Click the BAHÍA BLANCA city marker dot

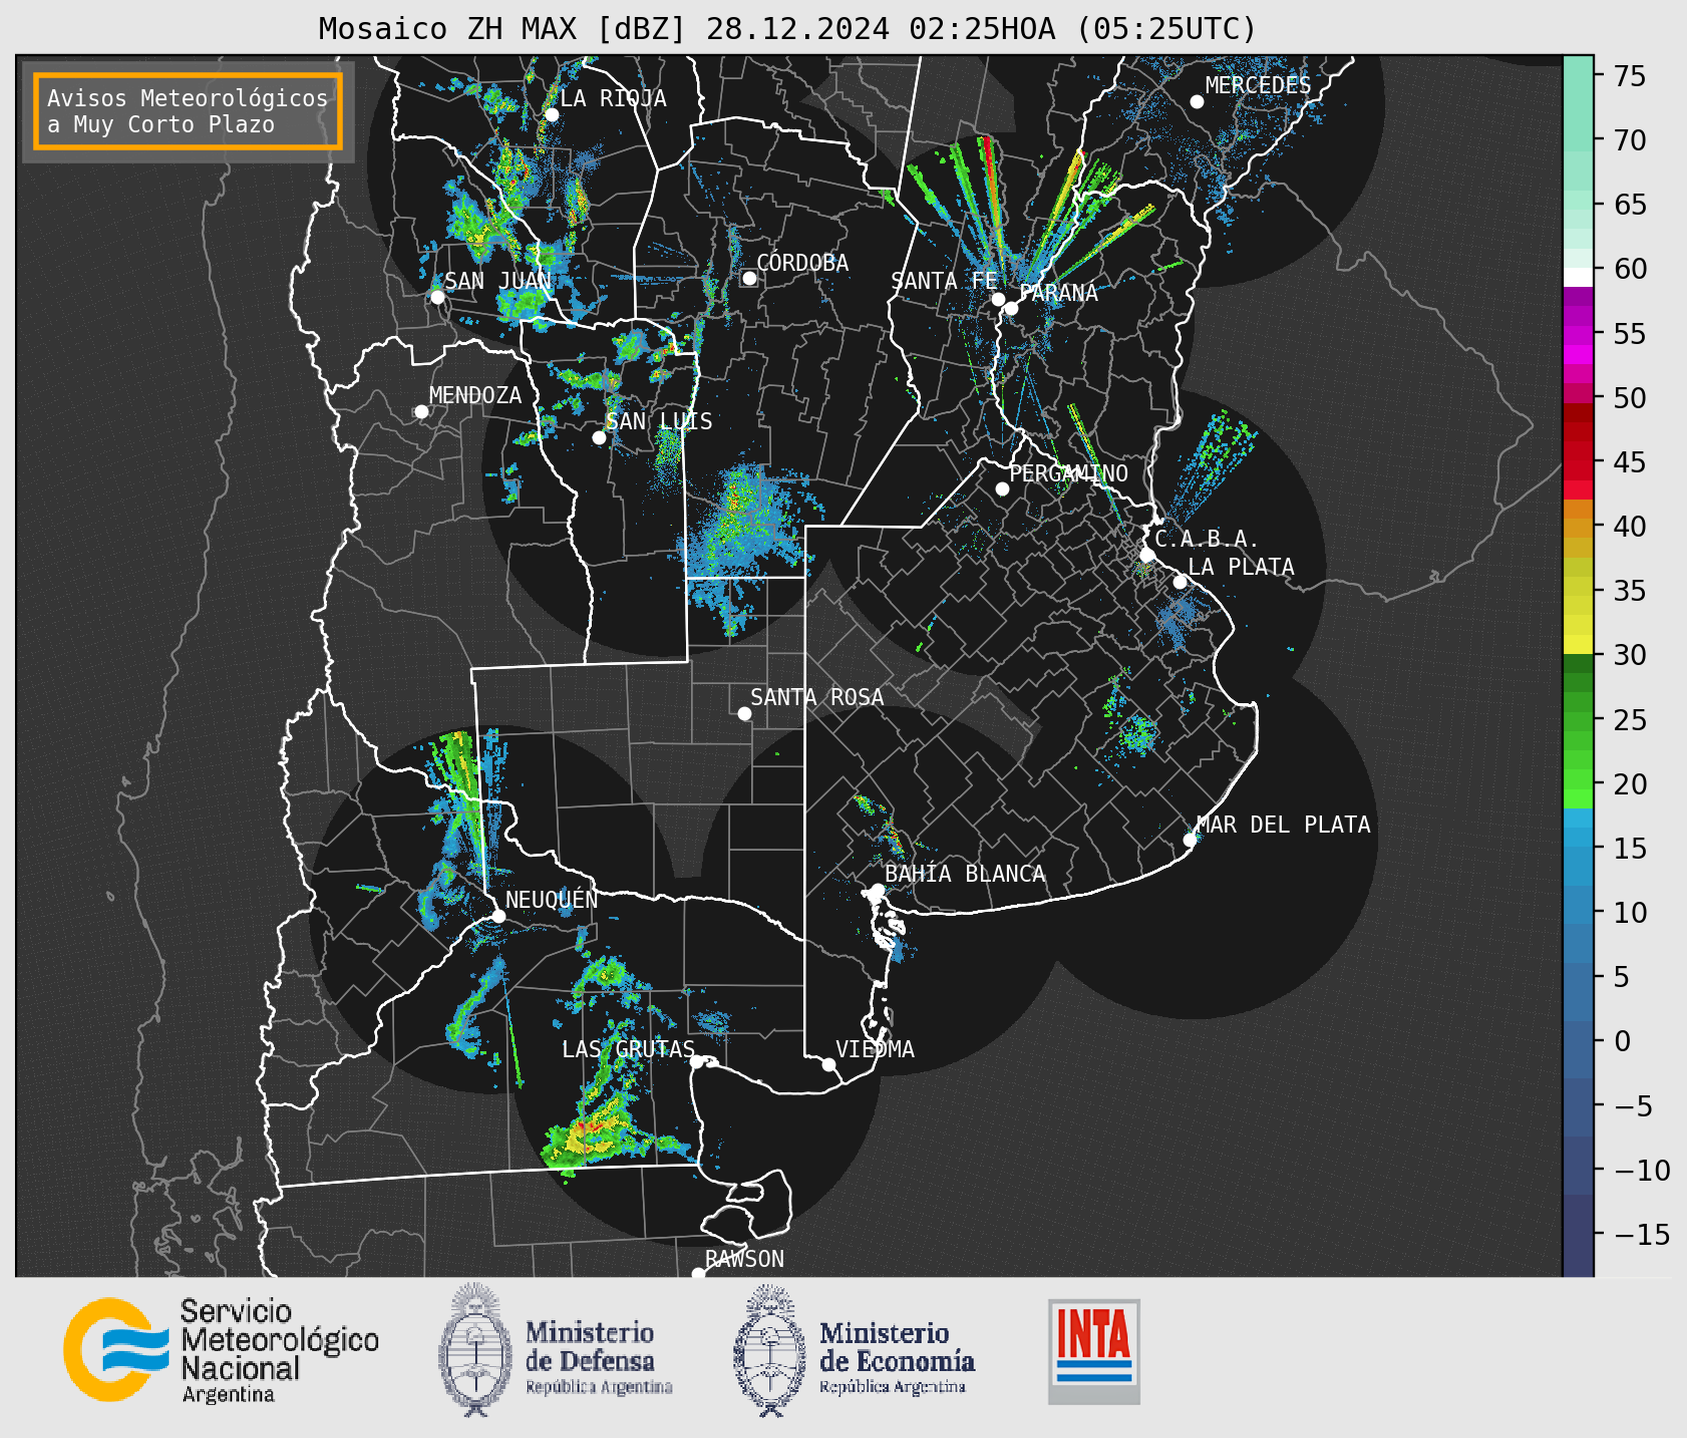pos(877,890)
